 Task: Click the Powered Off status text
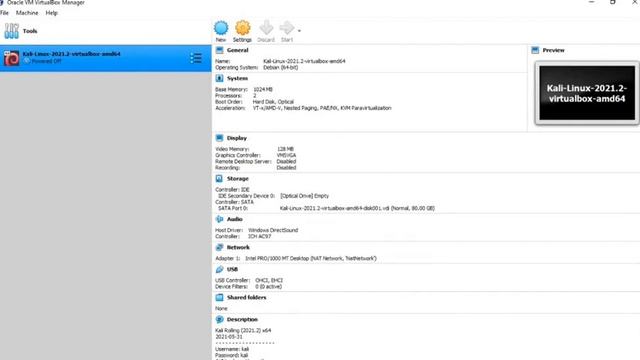pyautogui.click(x=47, y=61)
